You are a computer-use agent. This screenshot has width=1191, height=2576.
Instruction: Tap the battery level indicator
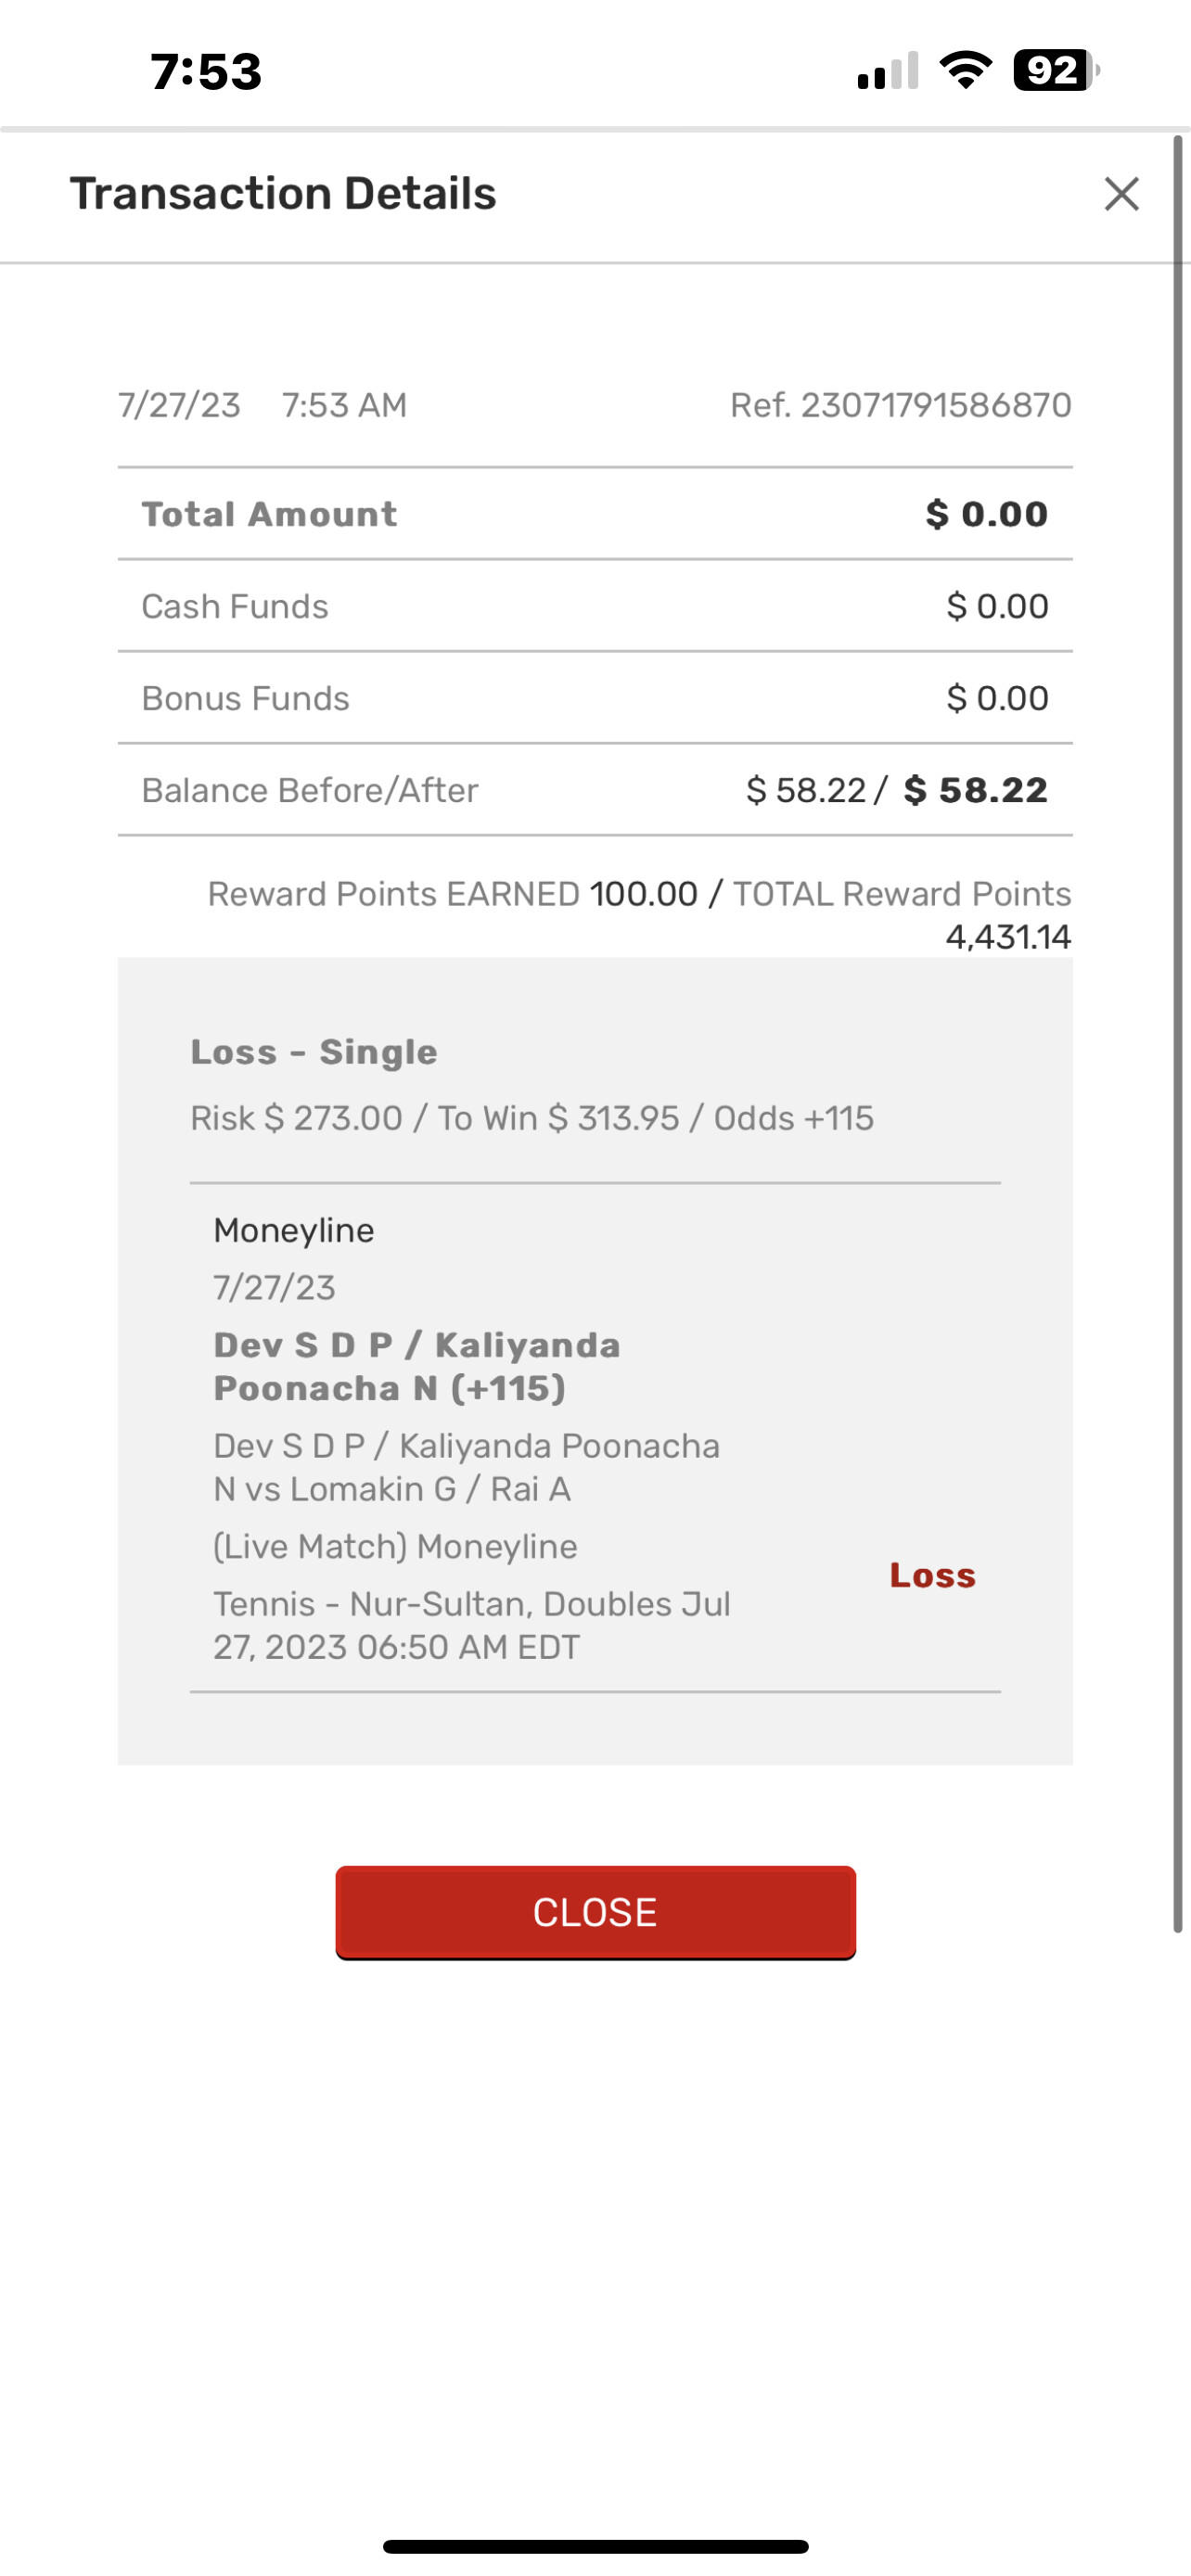point(1055,70)
